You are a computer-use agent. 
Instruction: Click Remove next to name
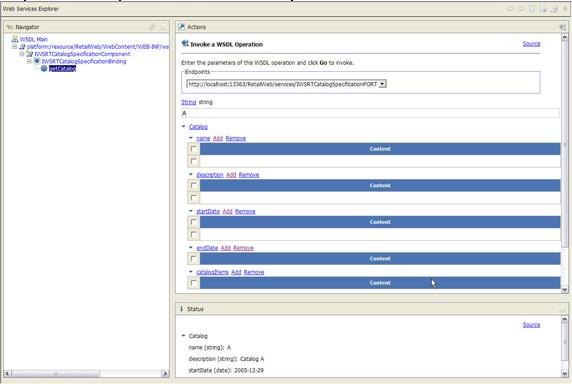click(x=236, y=138)
